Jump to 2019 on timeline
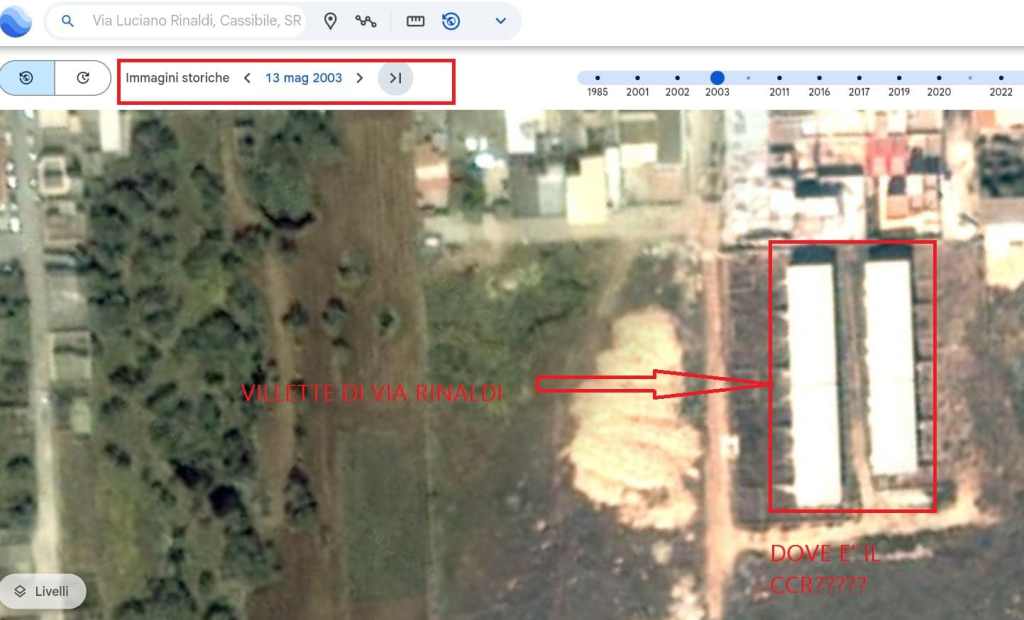The height and width of the screenshot is (620, 1024). [899, 78]
